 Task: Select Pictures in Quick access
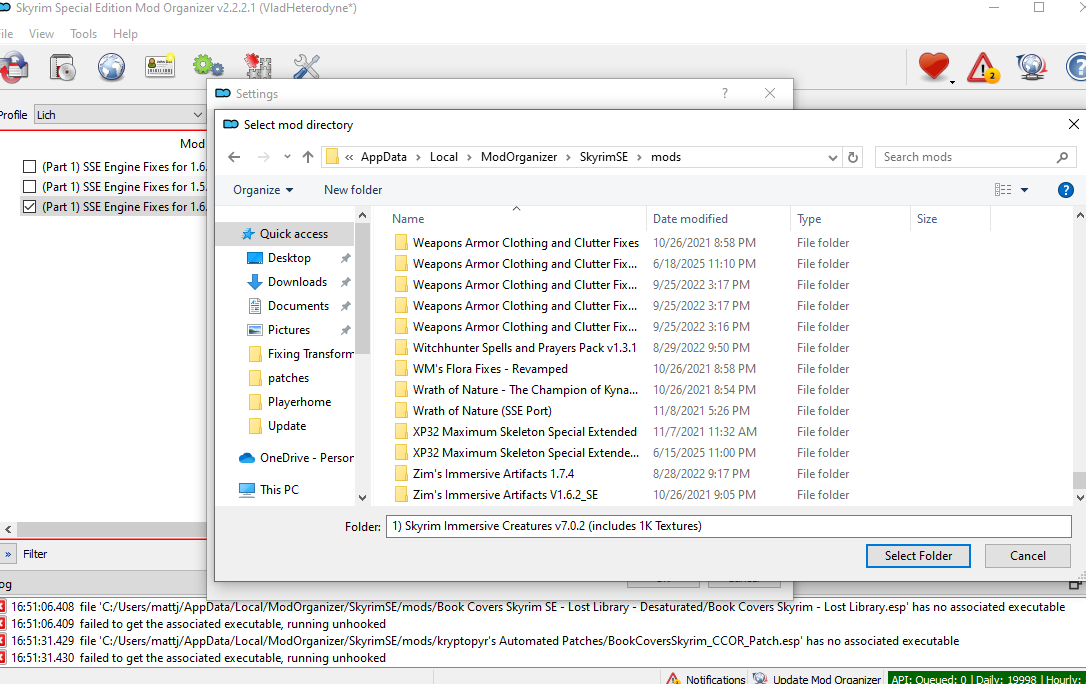289,330
